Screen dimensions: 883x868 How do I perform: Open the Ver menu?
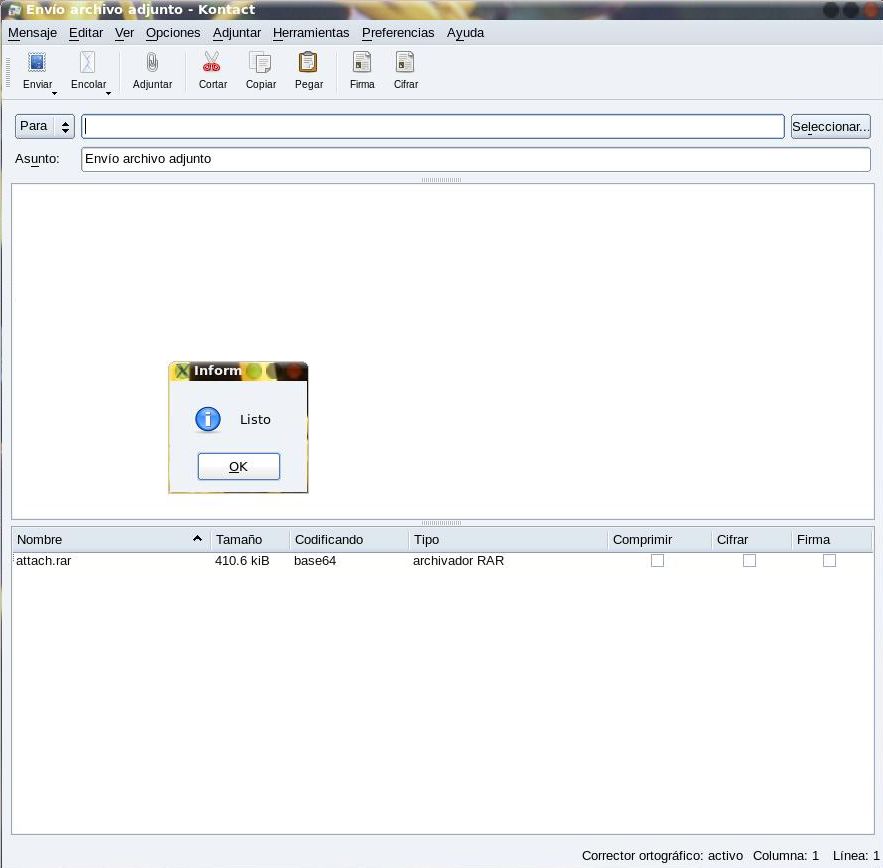(x=124, y=33)
